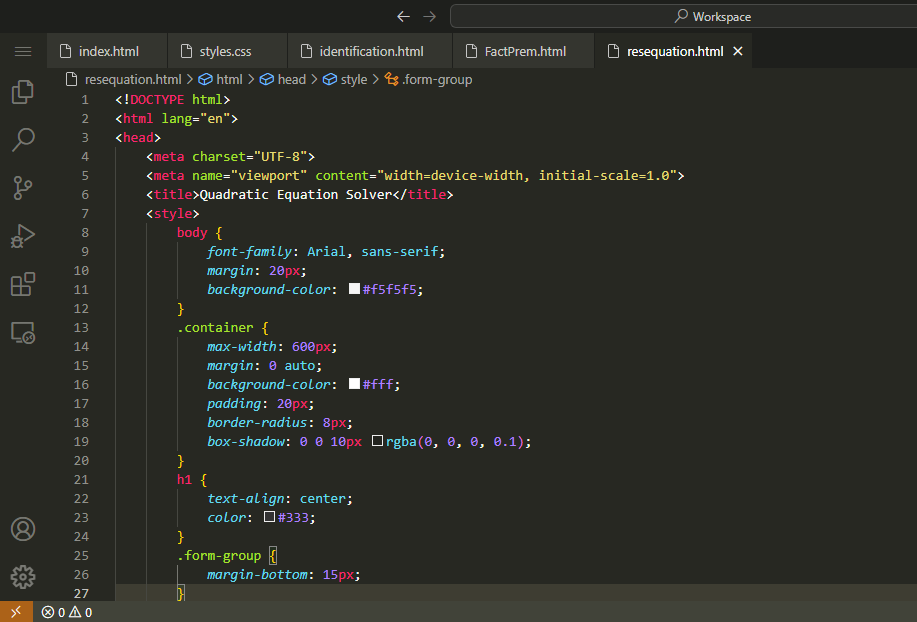Open the Remote Explorer view
The height and width of the screenshot is (622, 917).
[x=22, y=333]
